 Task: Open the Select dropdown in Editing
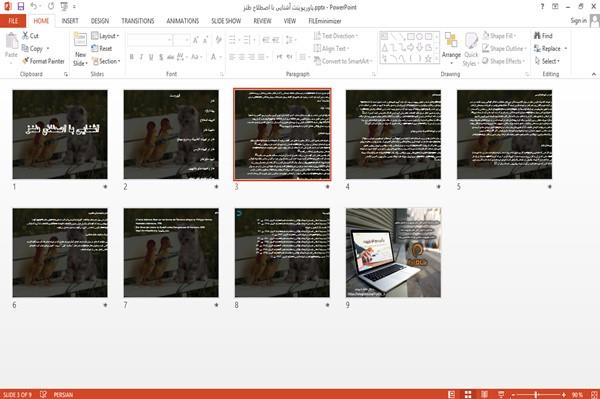point(547,61)
